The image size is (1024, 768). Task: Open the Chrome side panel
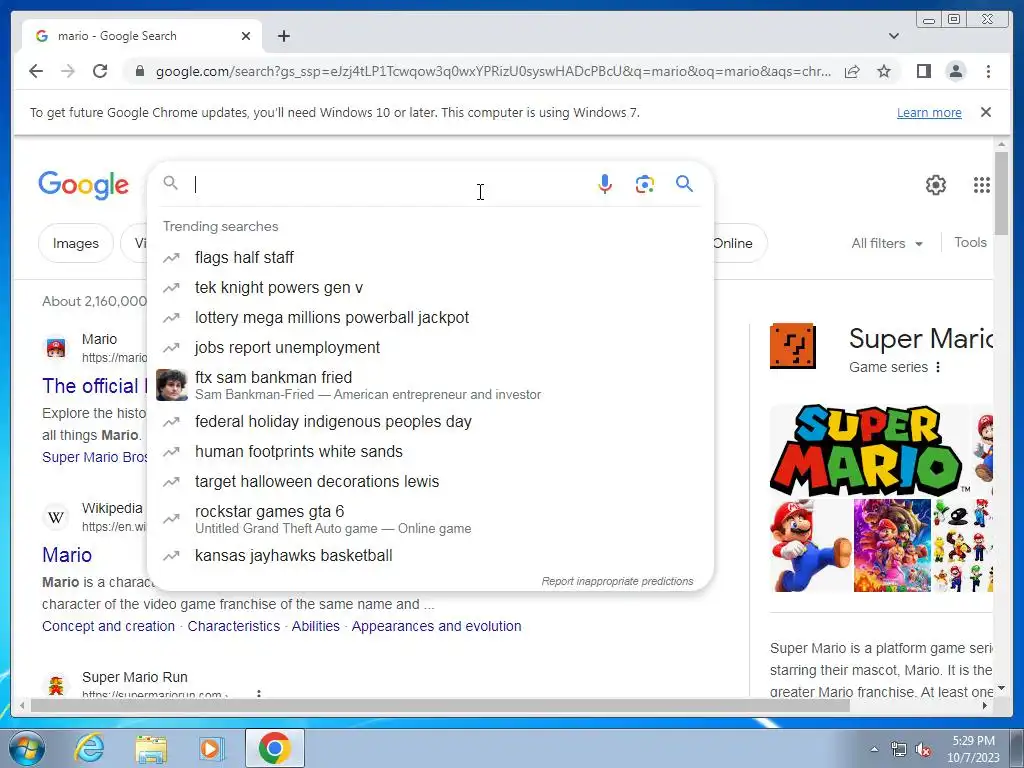(x=923, y=71)
